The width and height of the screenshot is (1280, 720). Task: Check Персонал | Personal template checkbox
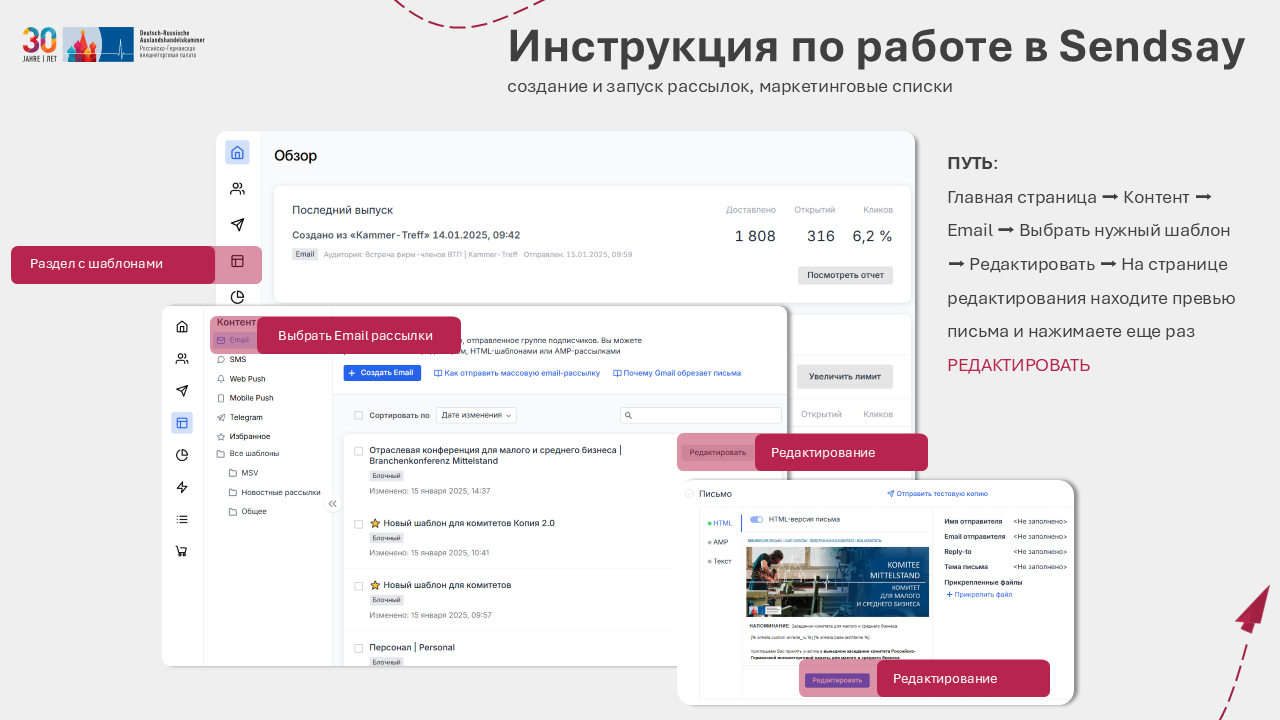click(x=359, y=647)
